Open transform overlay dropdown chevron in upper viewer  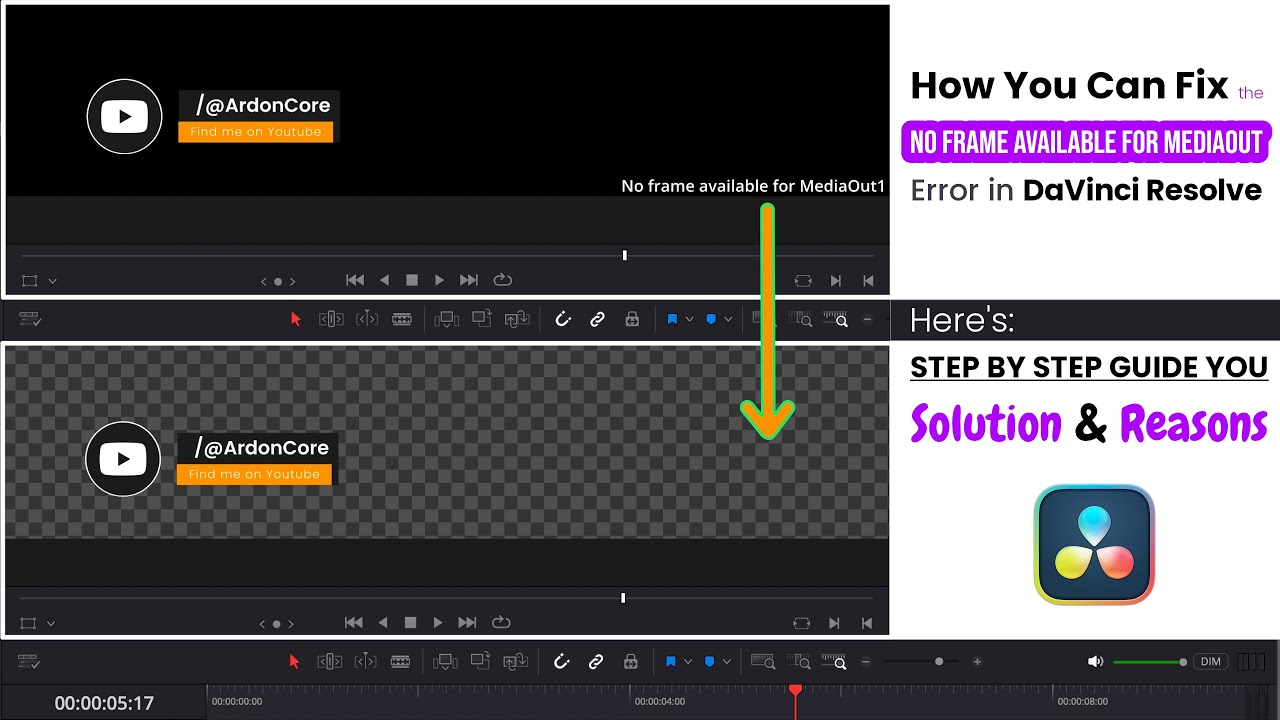(x=52, y=281)
